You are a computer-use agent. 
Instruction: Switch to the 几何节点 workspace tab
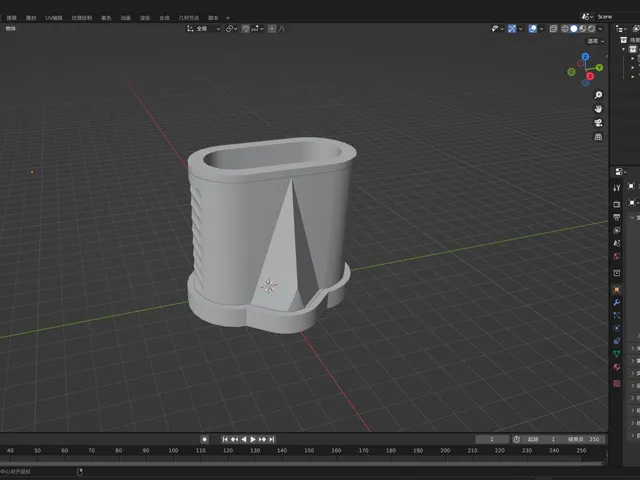pyautogui.click(x=189, y=18)
